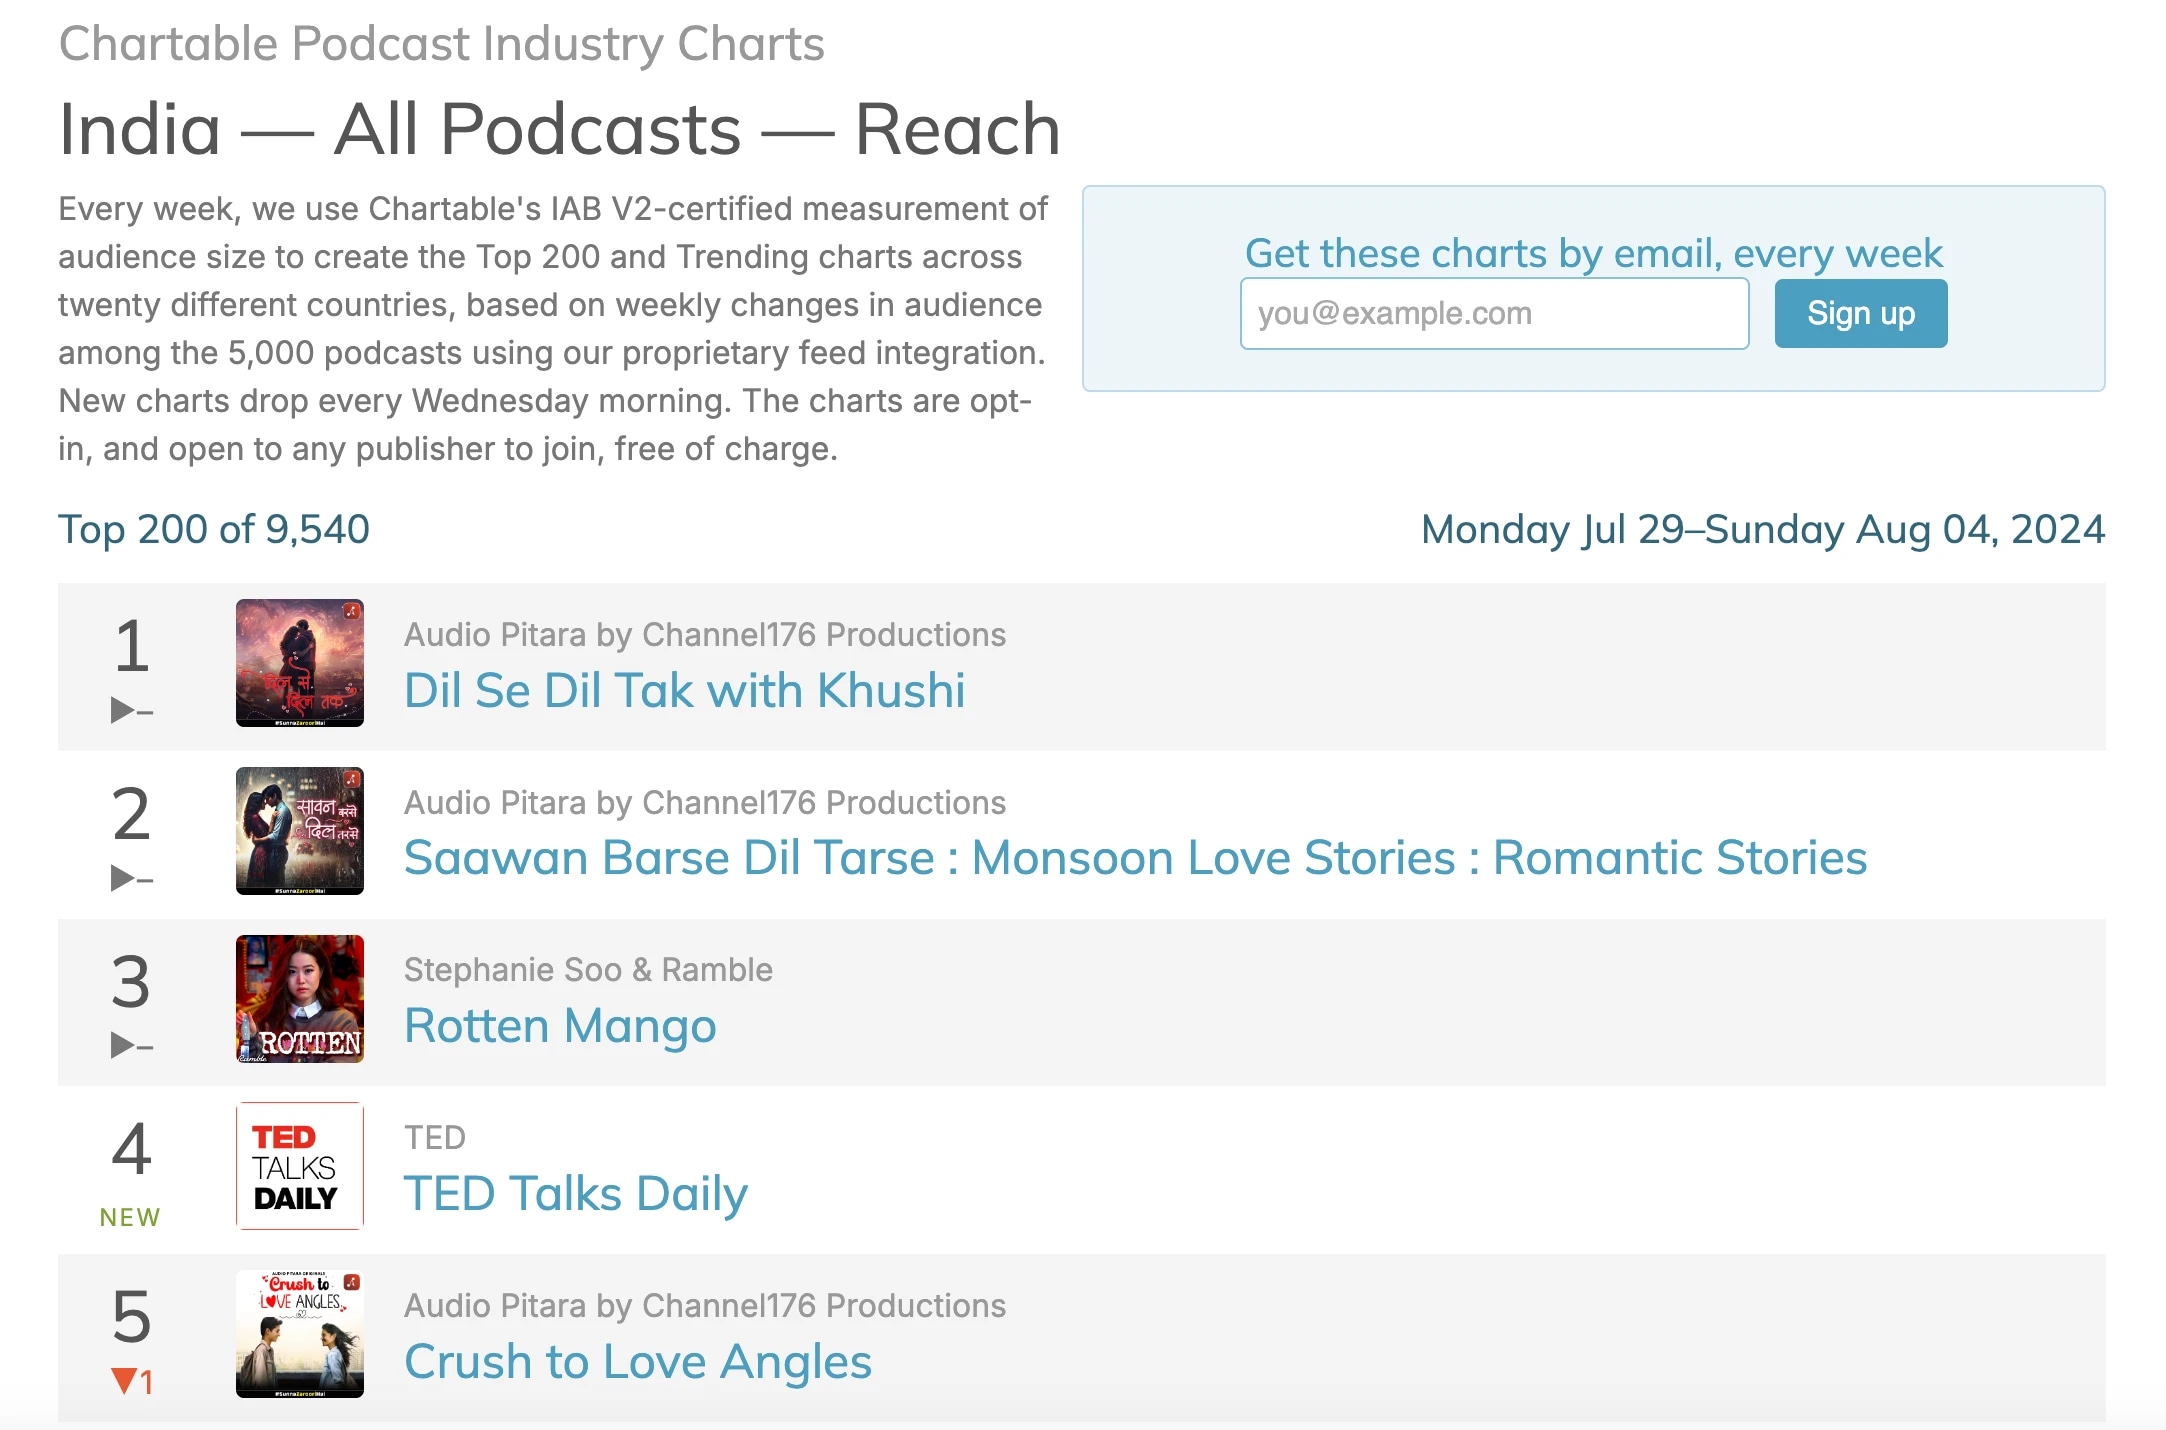Open Dil Se Dil Tak with Khushi link
The image size is (2166, 1430).
[x=684, y=691]
